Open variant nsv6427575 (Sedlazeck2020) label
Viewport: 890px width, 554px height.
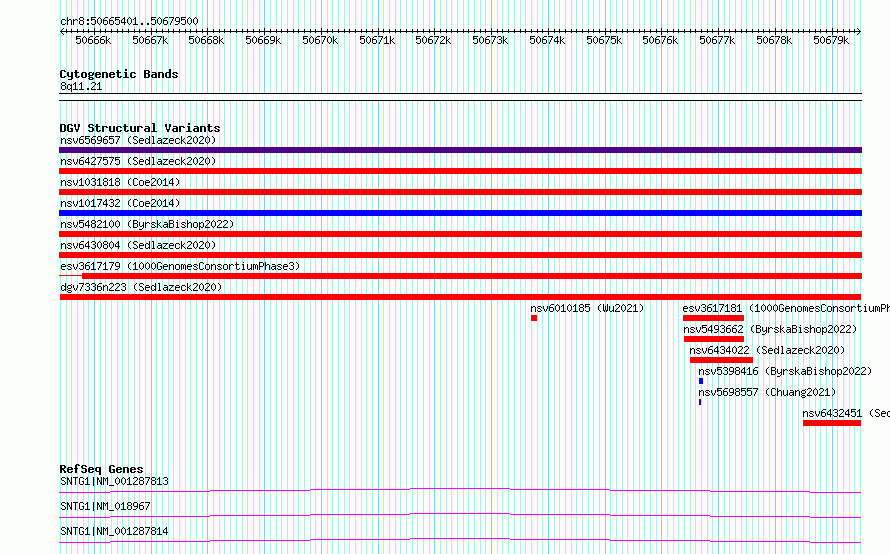[138, 161]
